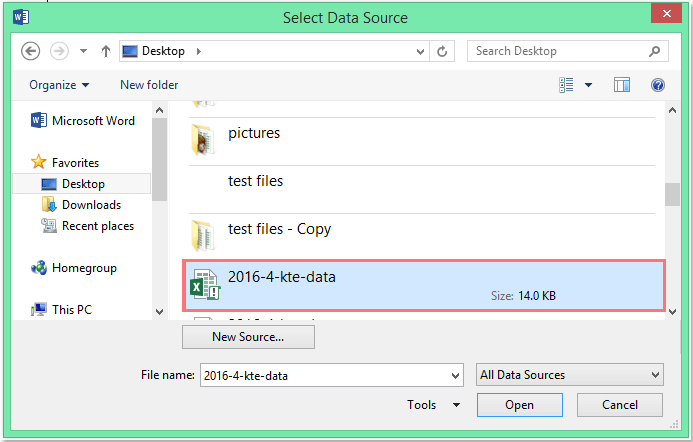Image resolution: width=693 pixels, height=442 pixels.
Task: Click New folder in the toolbar
Action: 149,85
